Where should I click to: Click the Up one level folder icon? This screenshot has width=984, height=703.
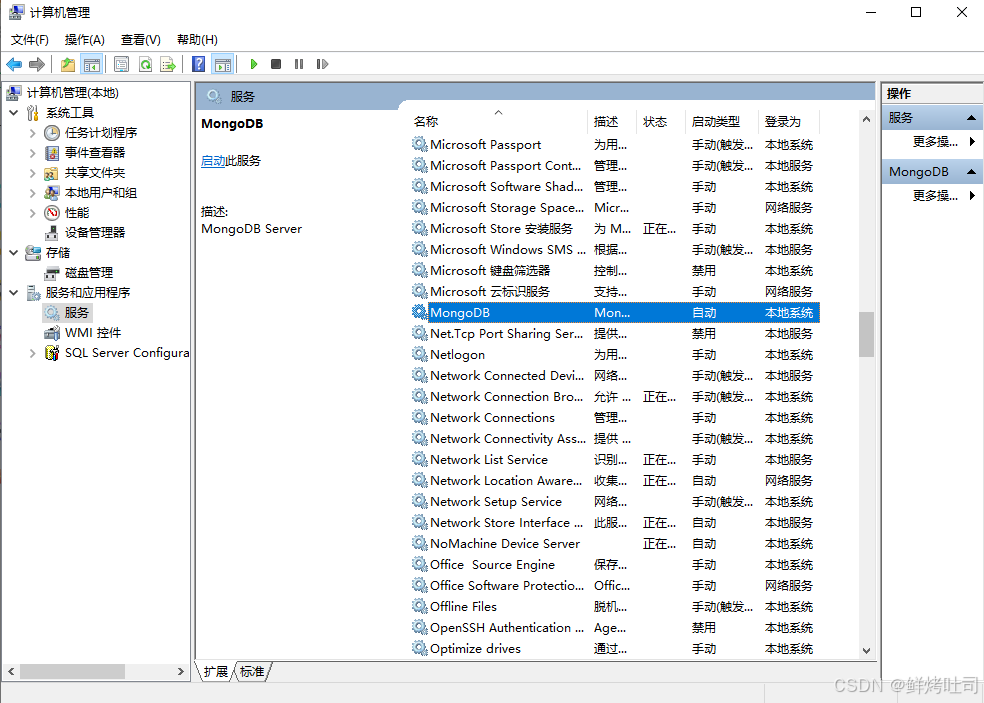point(68,64)
